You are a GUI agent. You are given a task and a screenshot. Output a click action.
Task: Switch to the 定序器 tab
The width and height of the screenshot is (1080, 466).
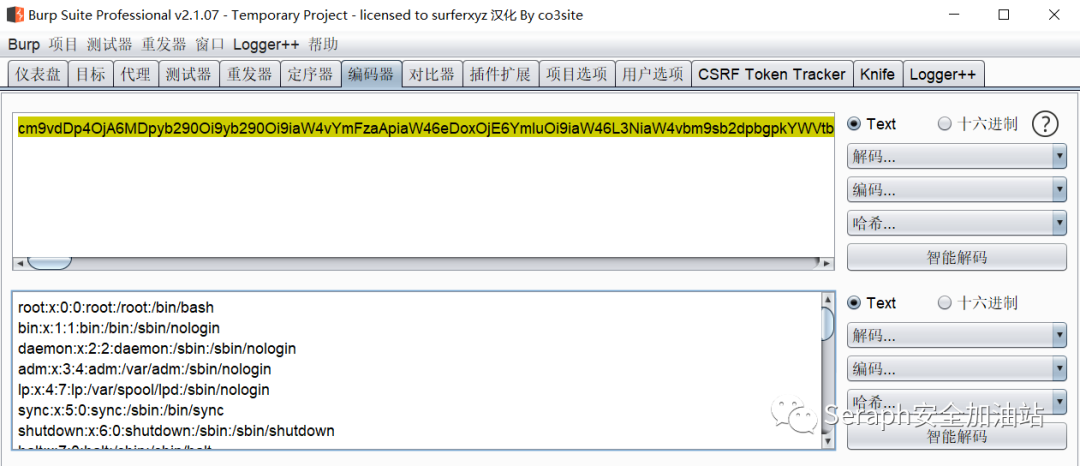(310, 74)
